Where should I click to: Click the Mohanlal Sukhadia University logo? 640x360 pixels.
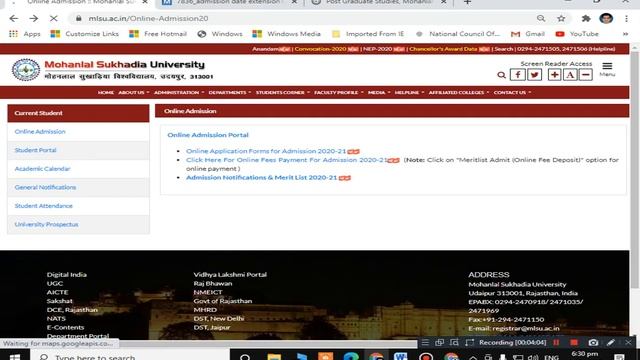(26, 70)
